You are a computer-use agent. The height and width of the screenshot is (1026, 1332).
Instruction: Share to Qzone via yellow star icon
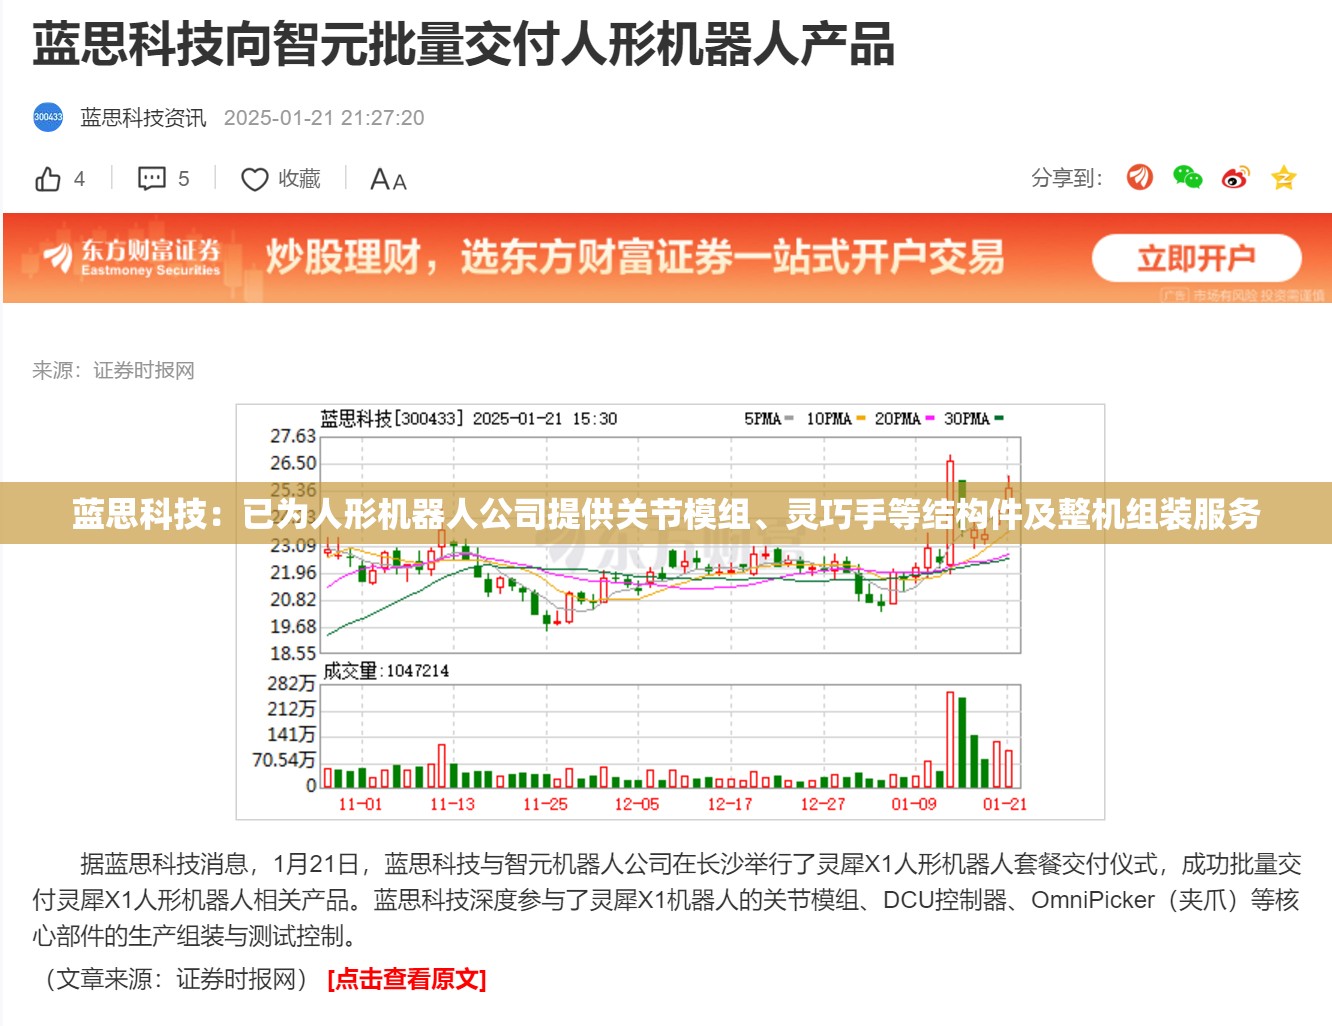click(1283, 178)
